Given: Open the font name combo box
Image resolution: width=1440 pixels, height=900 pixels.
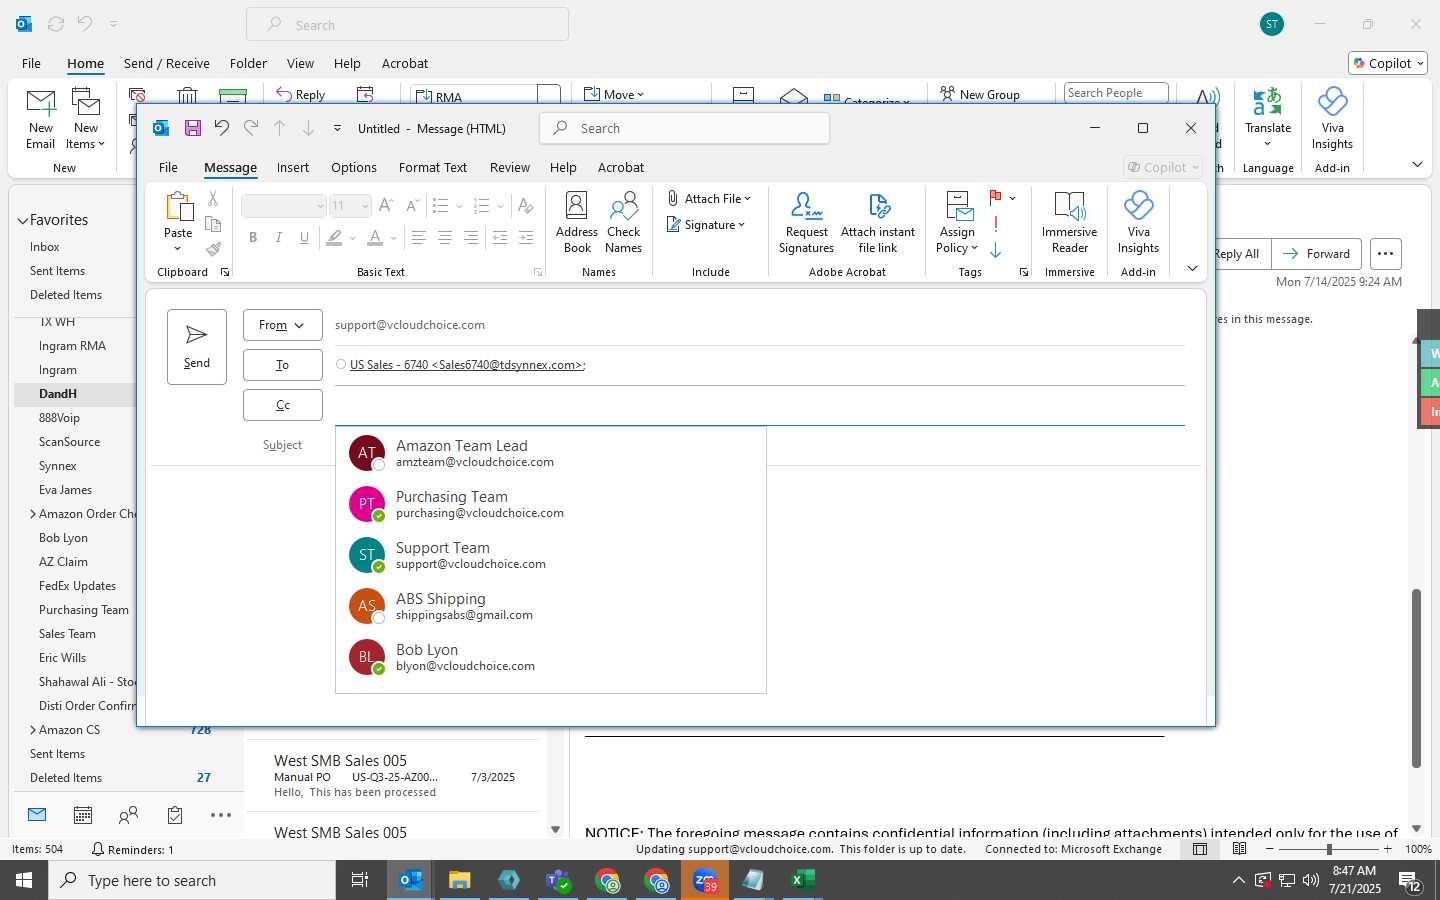Looking at the screenshot, I should tap(284, 206).
